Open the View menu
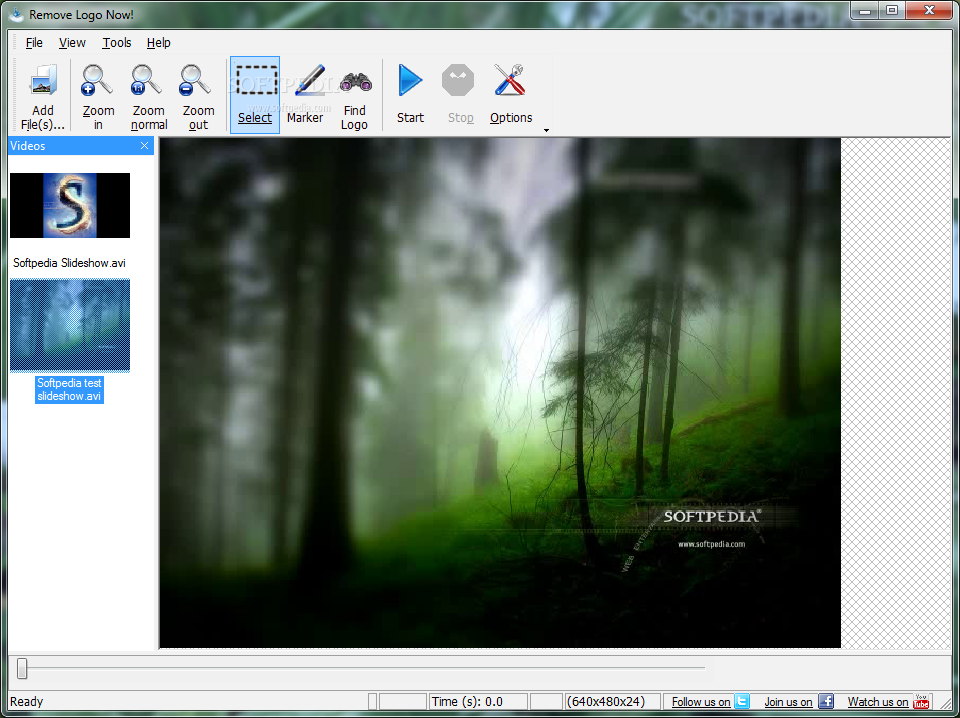This screenshot has height=718, width=960. coord(72,43)
